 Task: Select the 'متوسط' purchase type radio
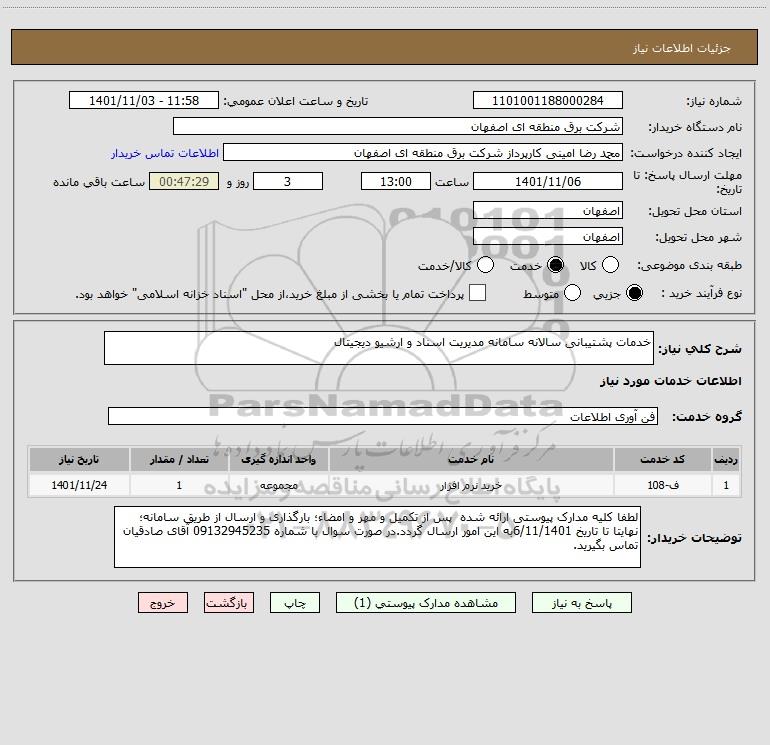tap(572, 293)
